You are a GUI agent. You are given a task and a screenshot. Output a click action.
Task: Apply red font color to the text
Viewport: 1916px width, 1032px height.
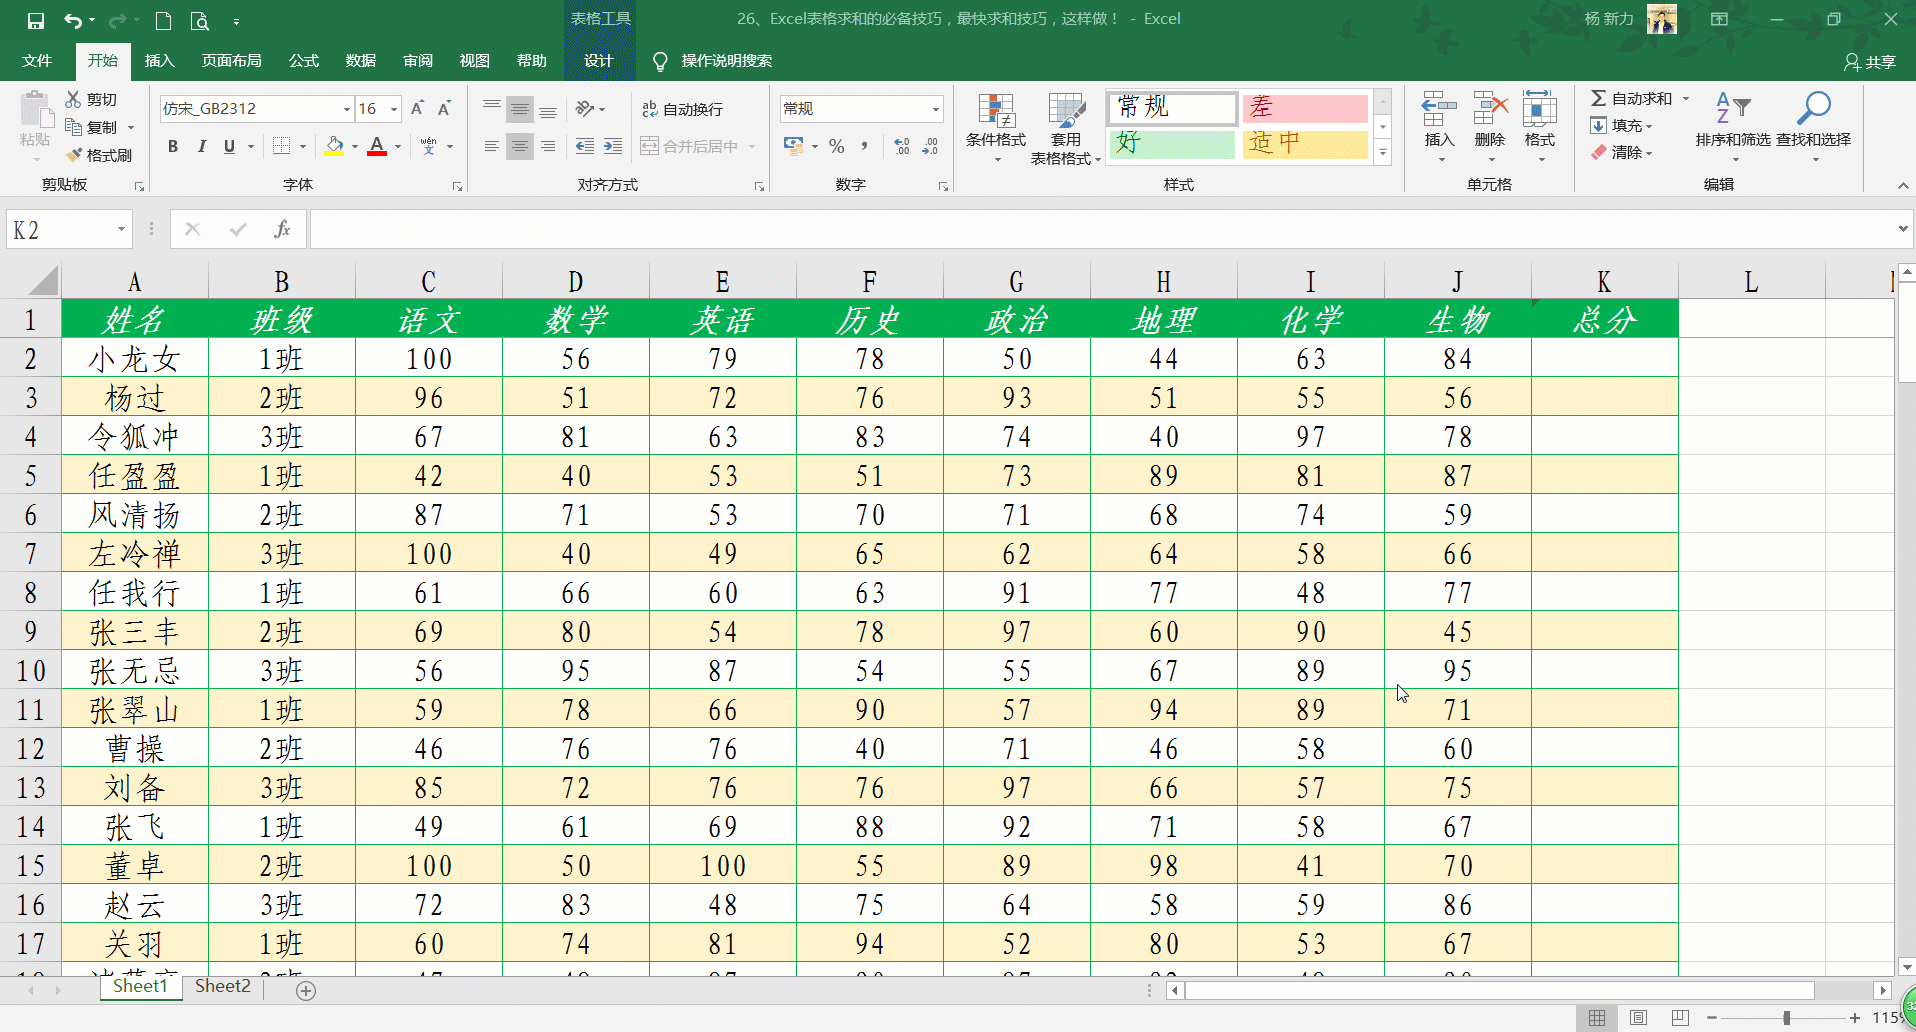[x=377, y=146]
